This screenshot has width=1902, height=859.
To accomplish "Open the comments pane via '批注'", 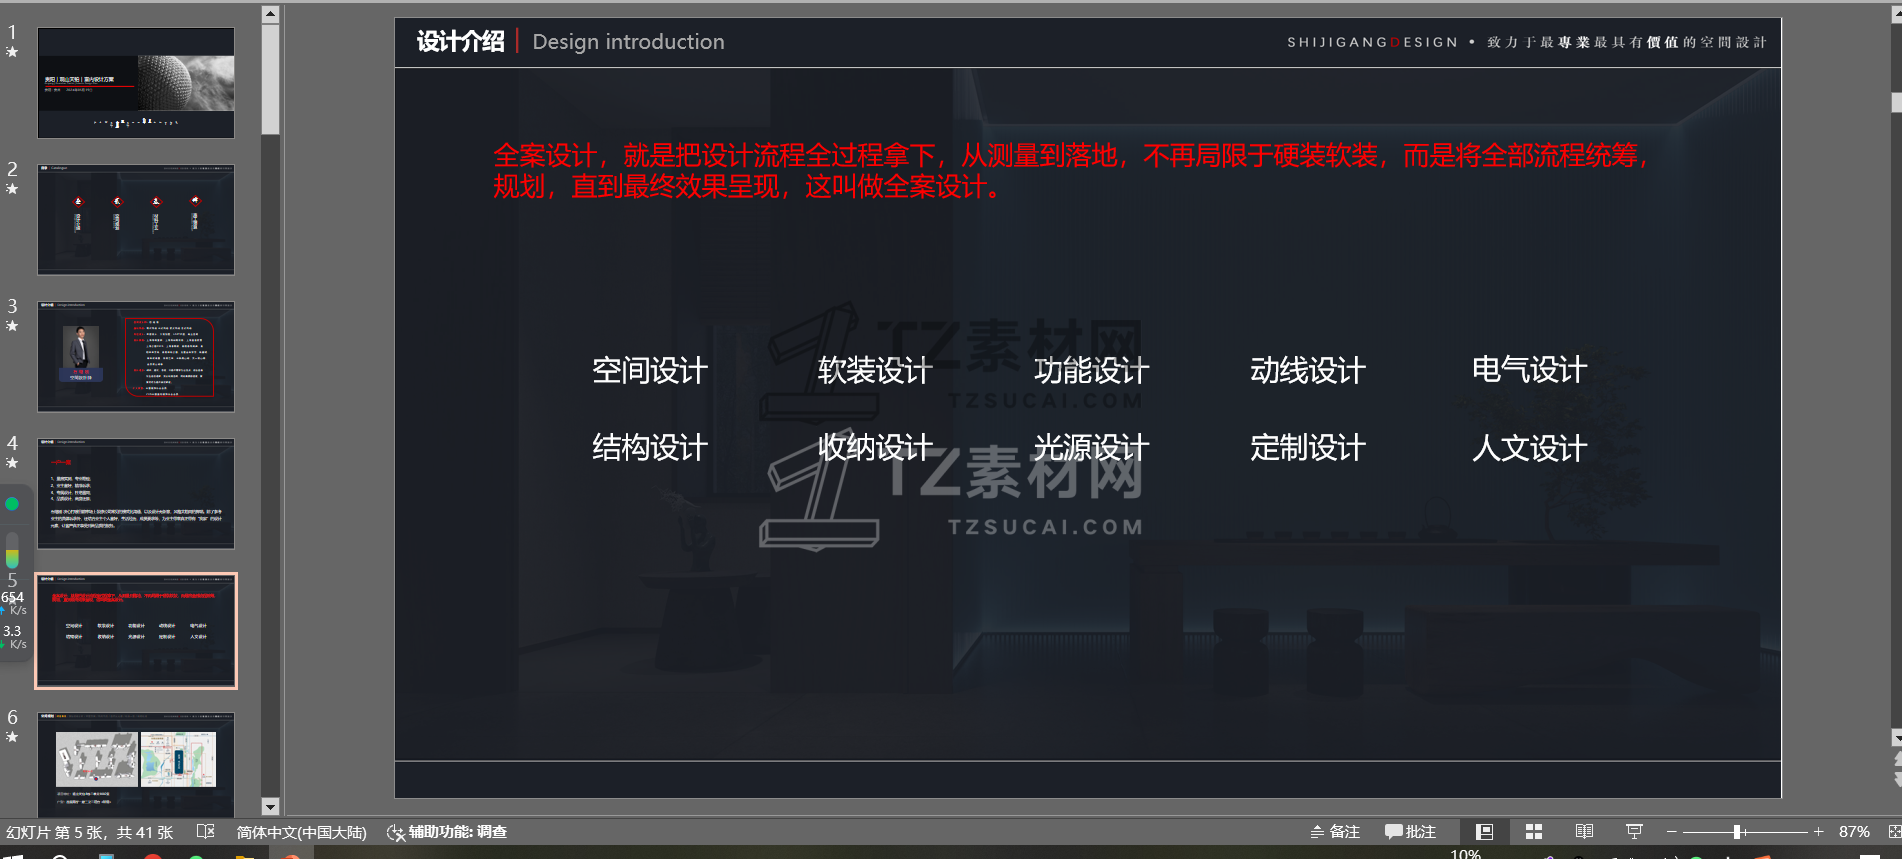I will [1410, 832].
